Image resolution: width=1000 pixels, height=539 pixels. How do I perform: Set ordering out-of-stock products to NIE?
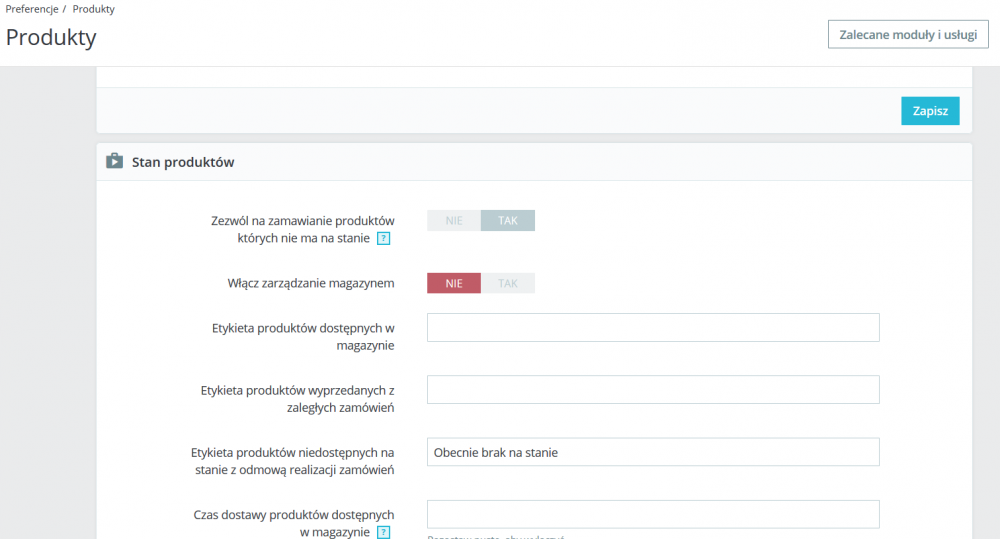[x=454, y=220]
